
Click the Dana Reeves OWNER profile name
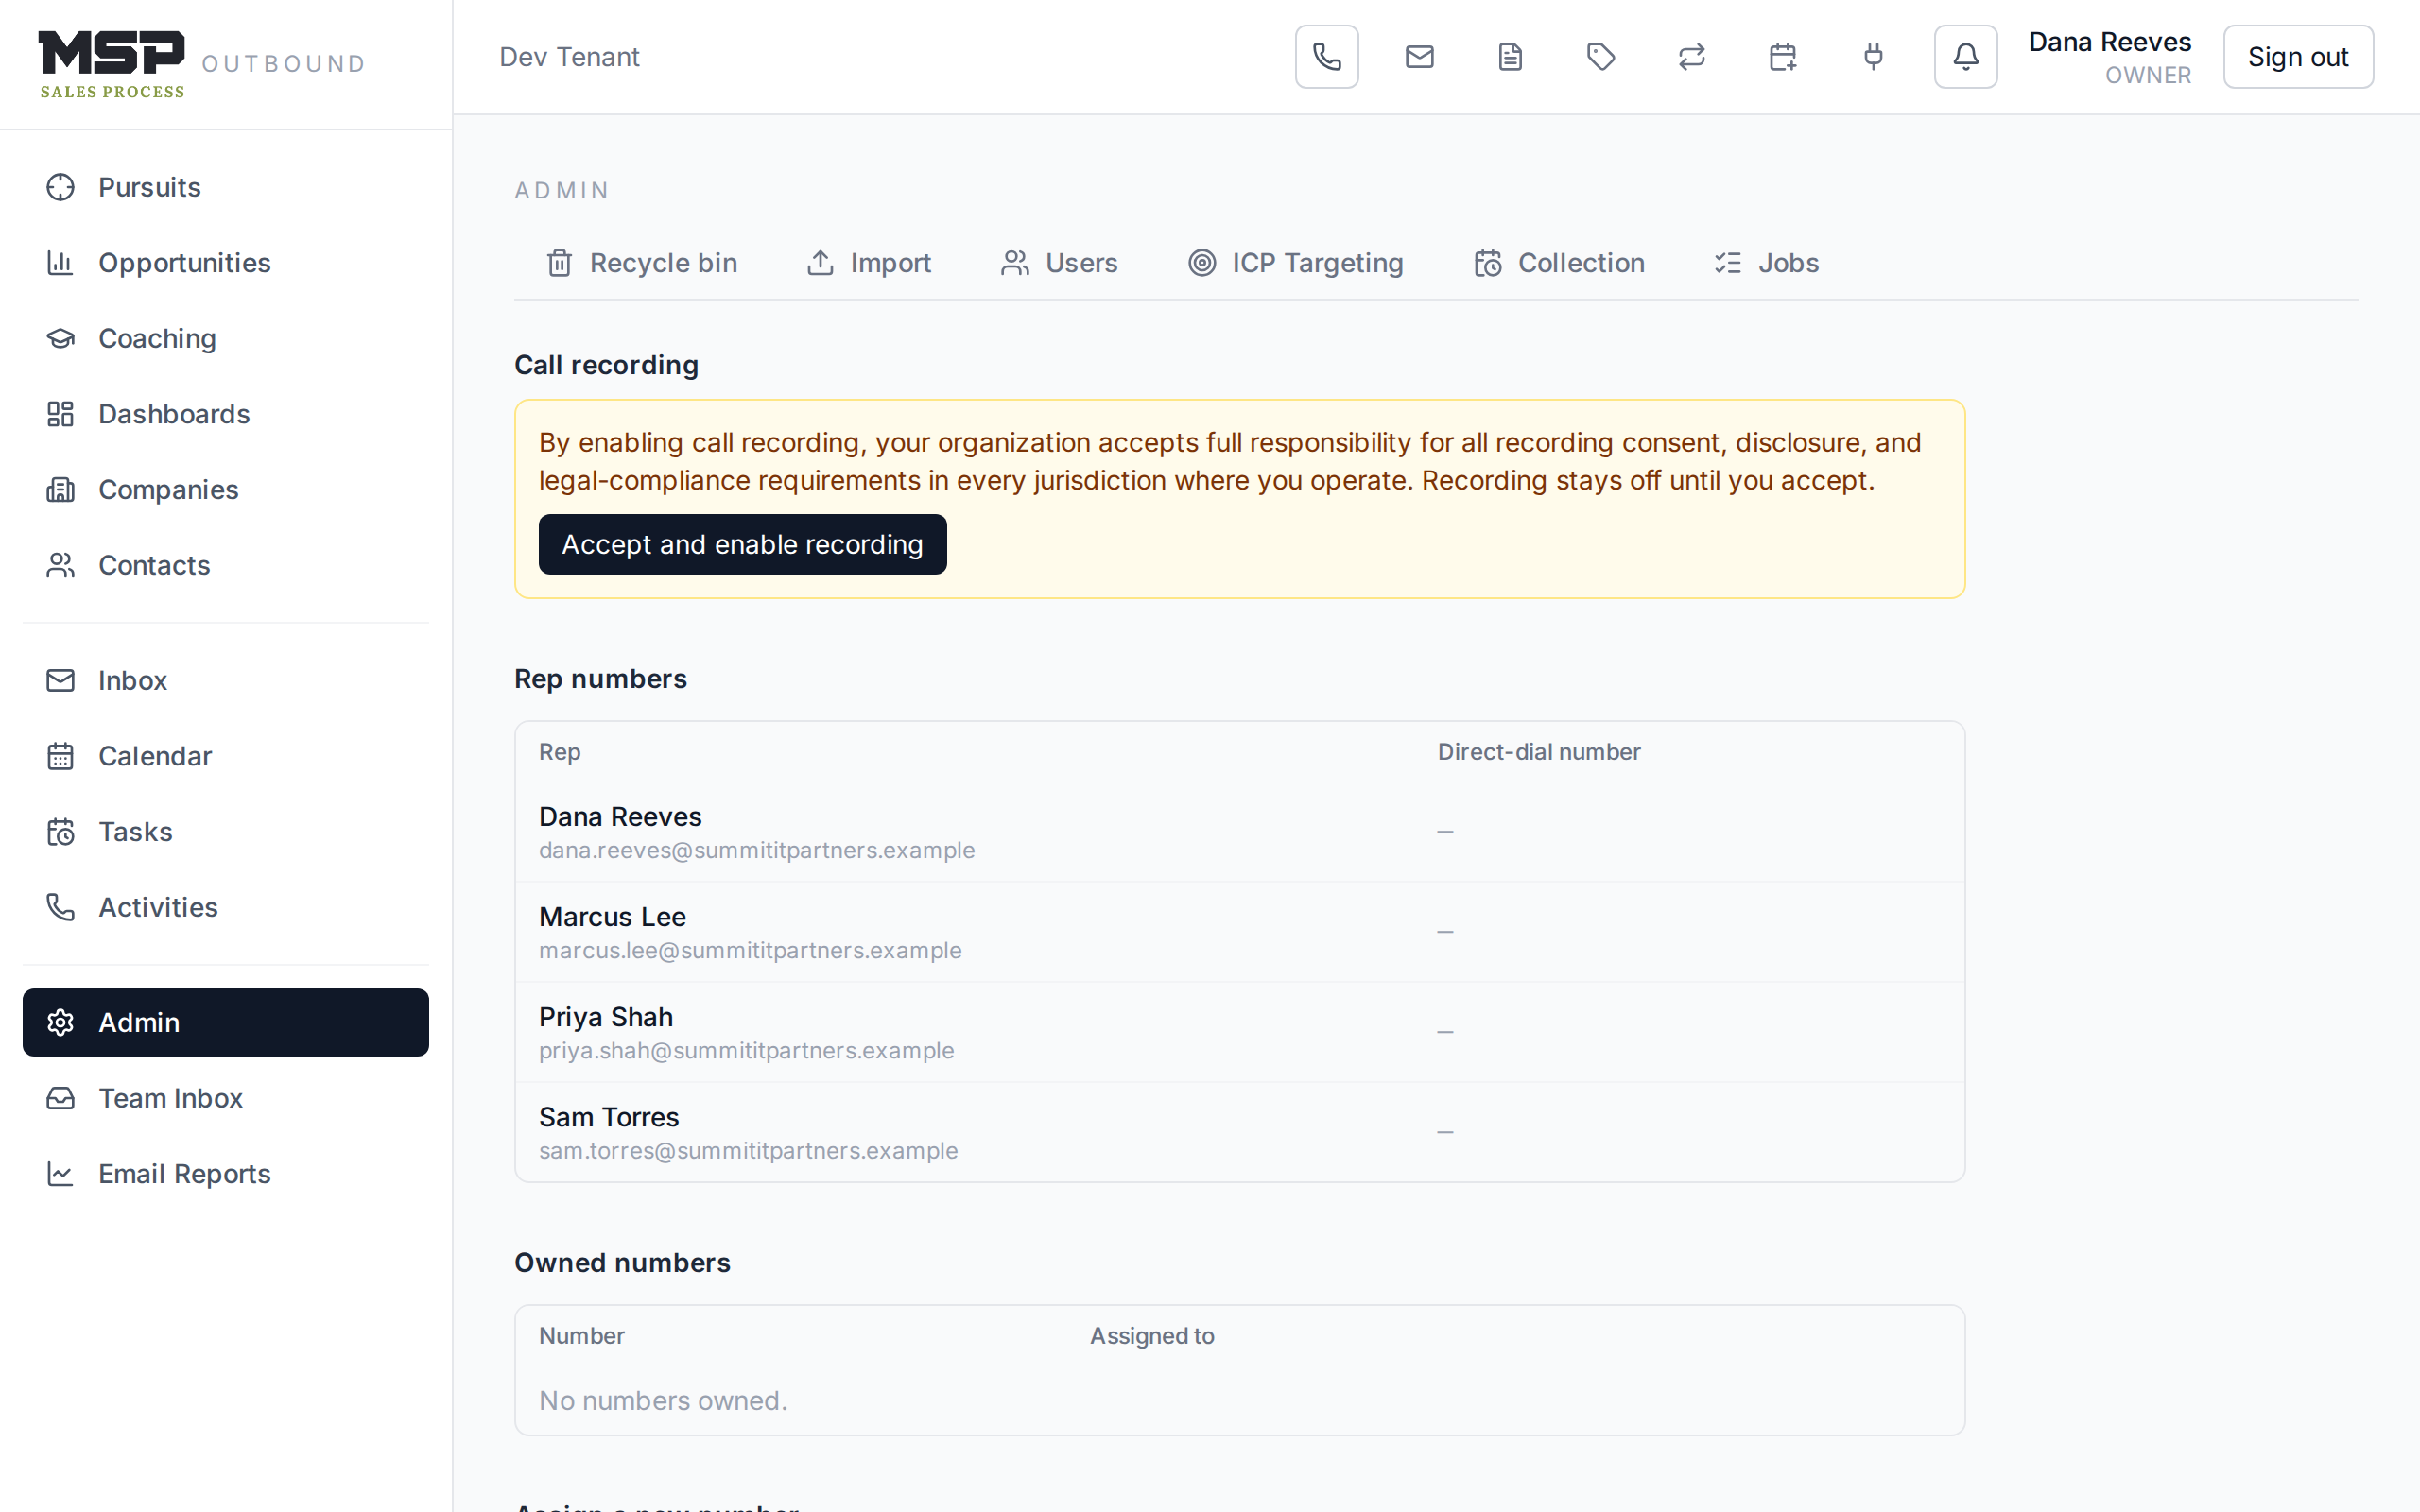pos(2109,57)
